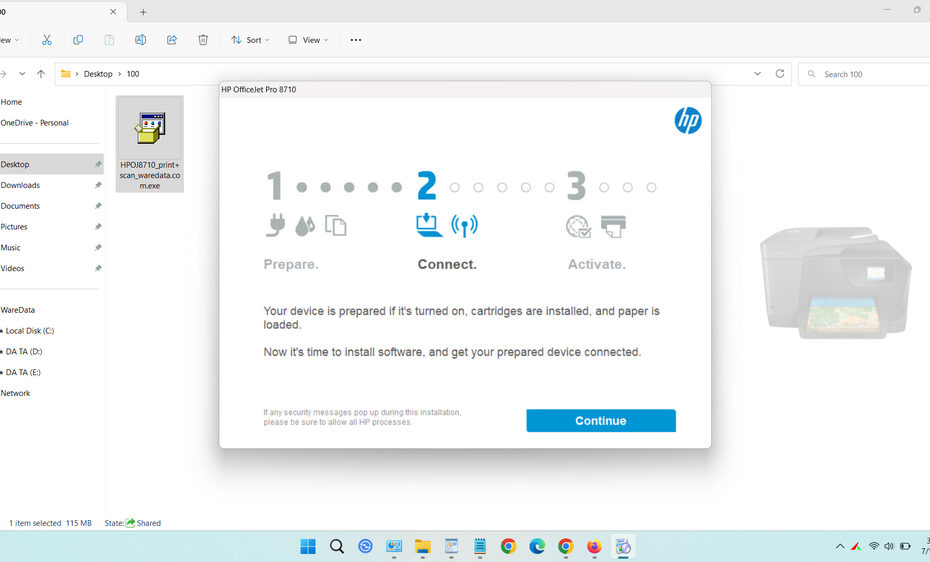The width and height of the screenshot is (930, 562).
Task: Click the '1 item selected 115 MB' status text
Action: 50,523
